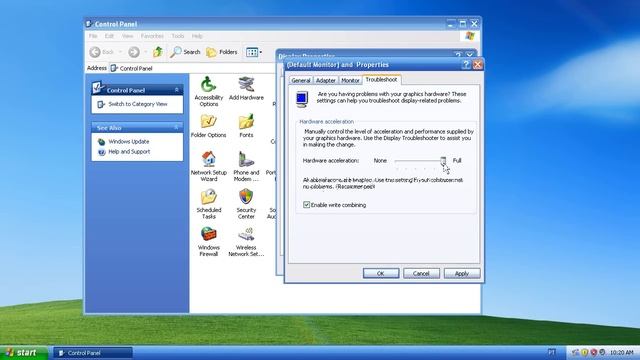
Task: Open the Favorites menu
Action: (x=152, y=36)
